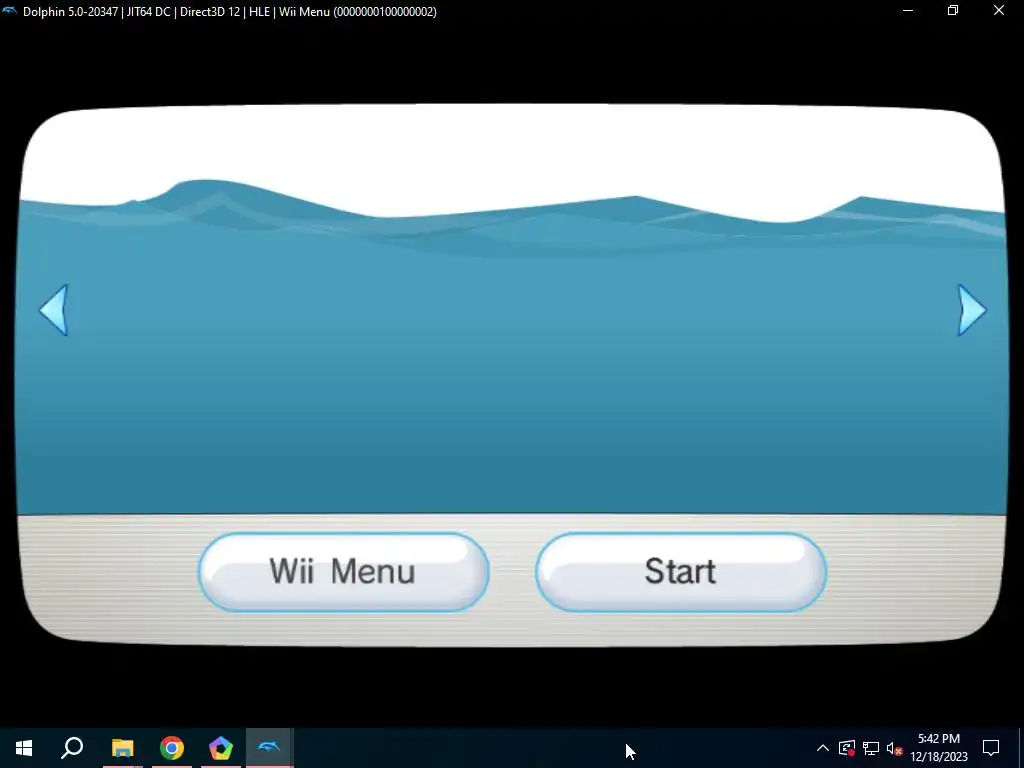Click the Start button on the channel screen

(x=680, y=572)
